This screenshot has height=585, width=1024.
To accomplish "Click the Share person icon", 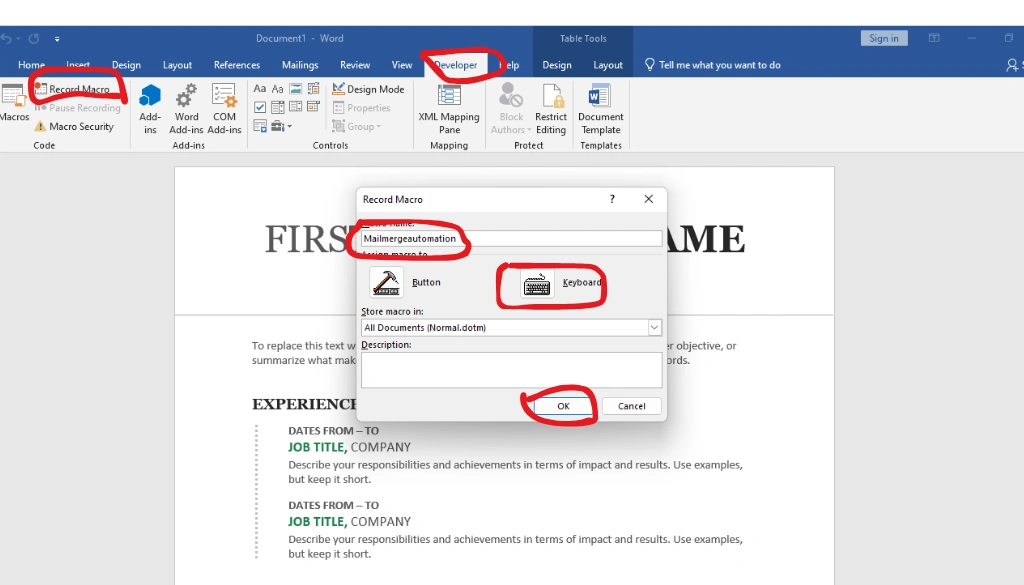I will (1012, 65).
